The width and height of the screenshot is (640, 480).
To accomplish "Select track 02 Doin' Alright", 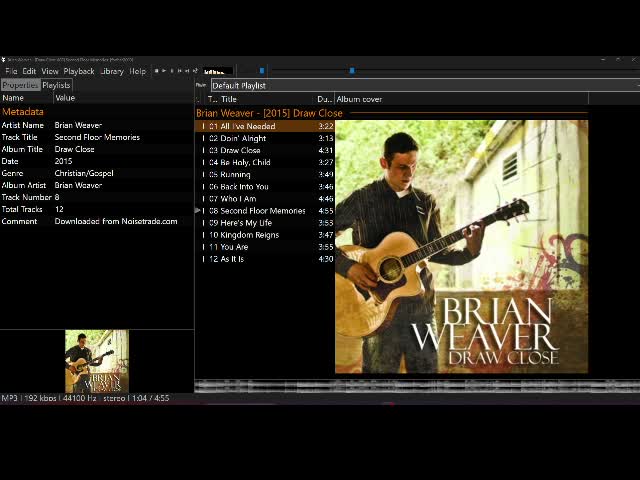I will tap(265, 138).
